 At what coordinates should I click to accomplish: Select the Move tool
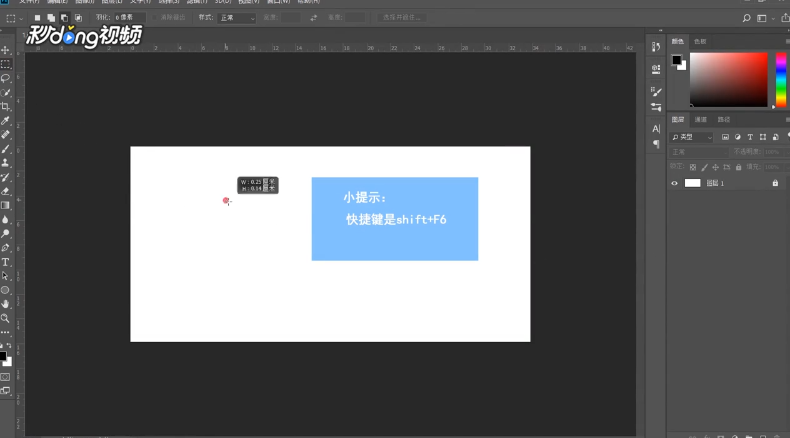point(6,50)
